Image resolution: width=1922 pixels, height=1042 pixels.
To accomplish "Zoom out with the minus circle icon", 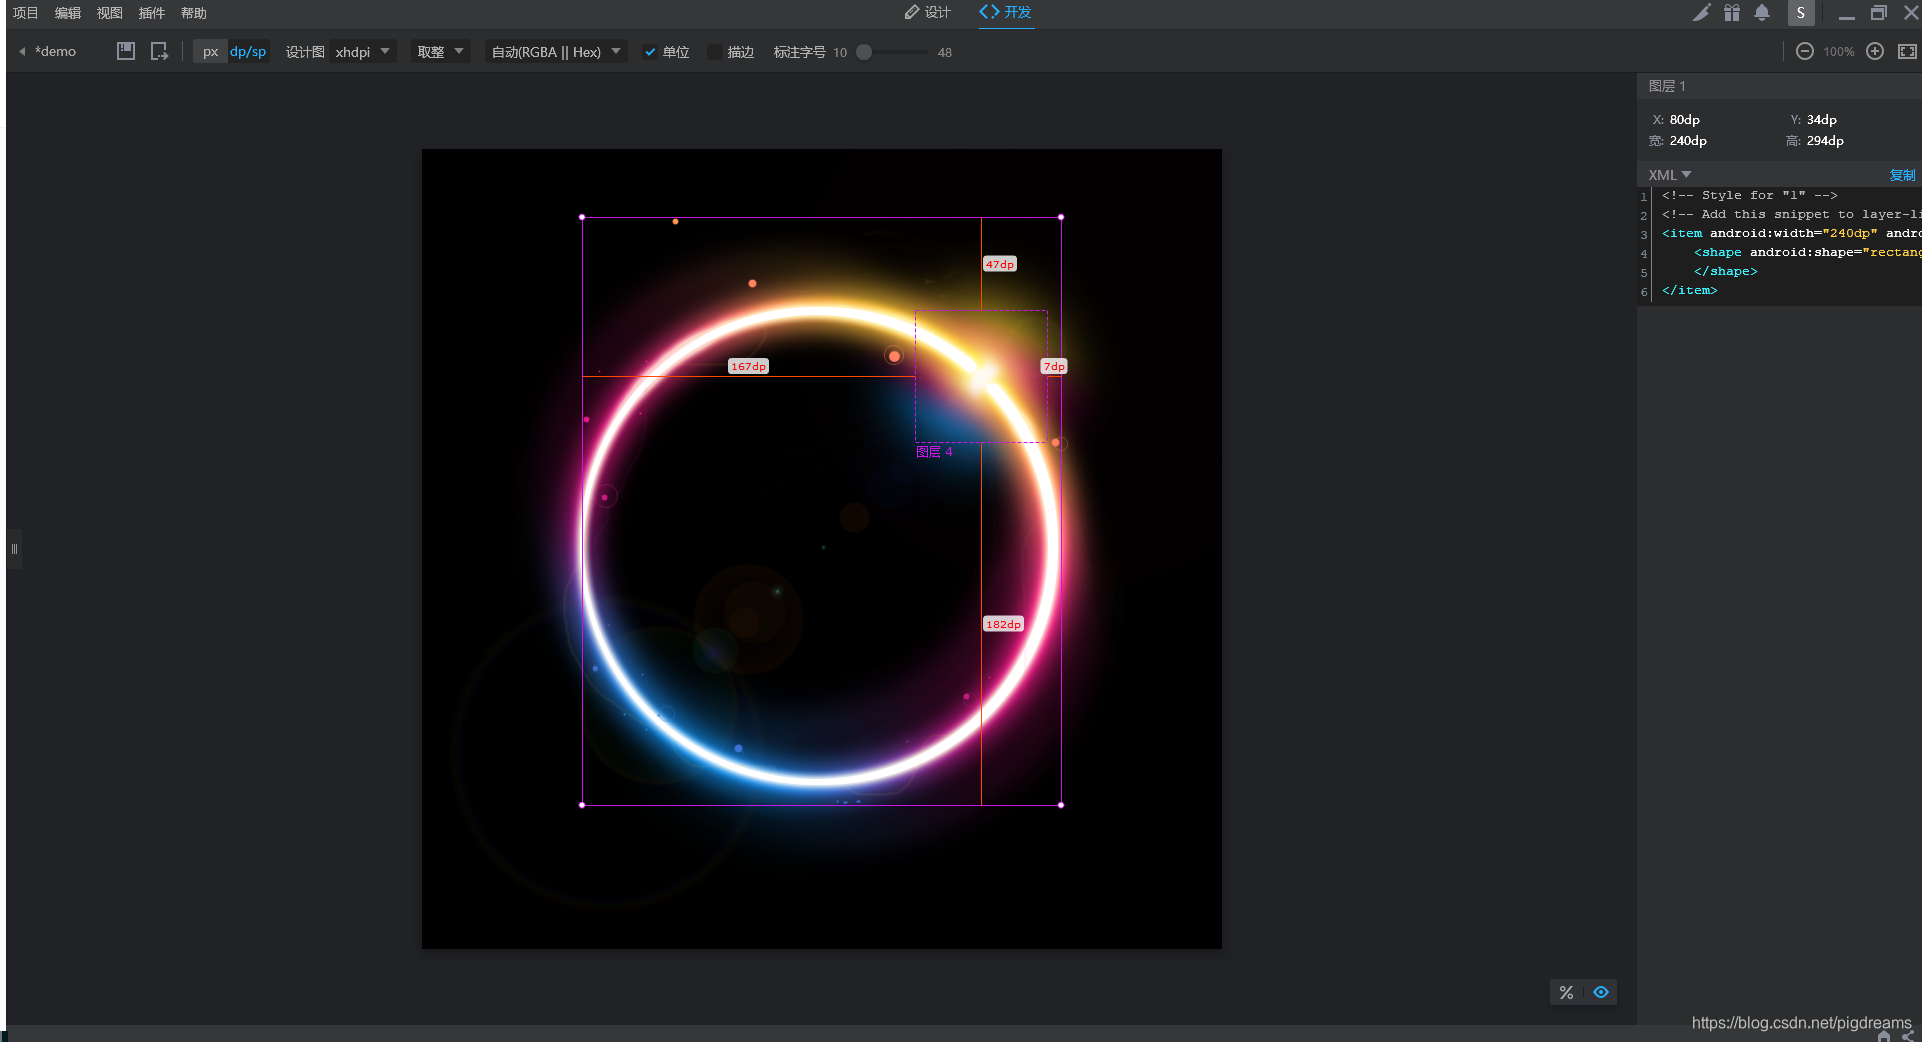I will tap(1804, 51).
